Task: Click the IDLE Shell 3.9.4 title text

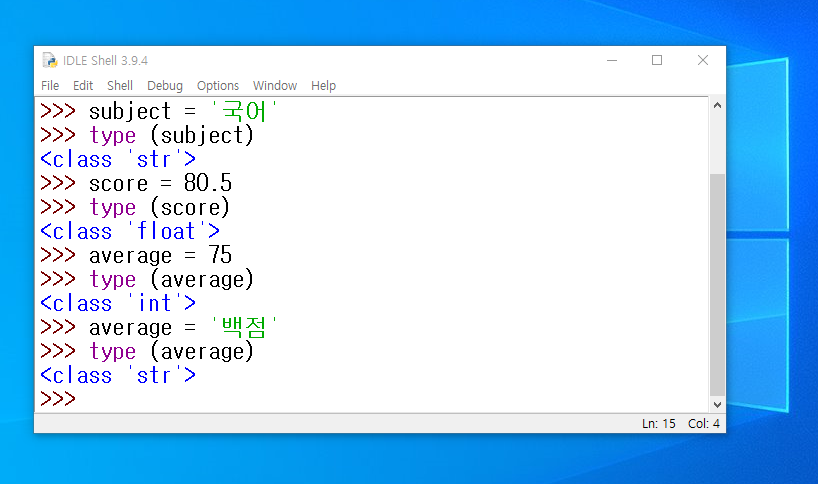Action: [x=105, y=60]
